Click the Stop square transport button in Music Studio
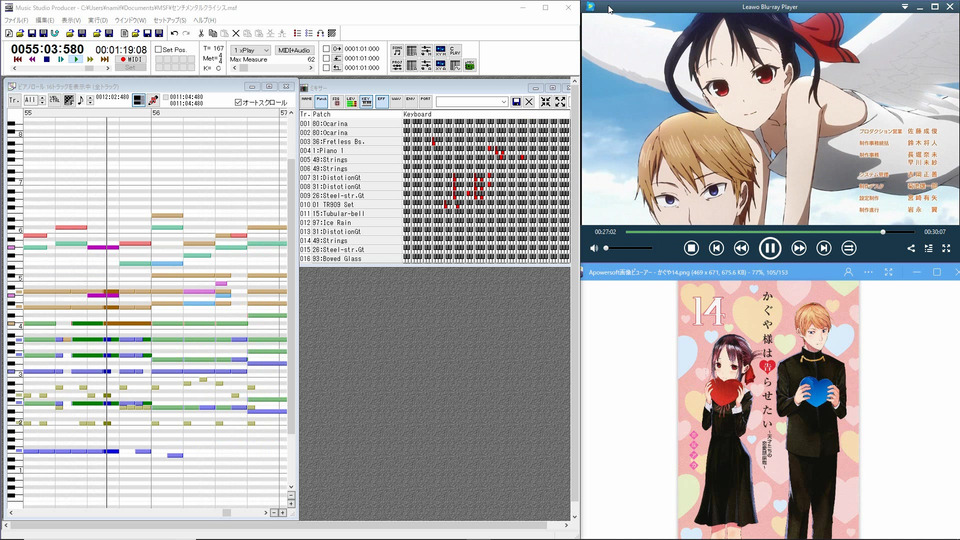Viewport: 960px width, 540px height. [x=47, y=59]
